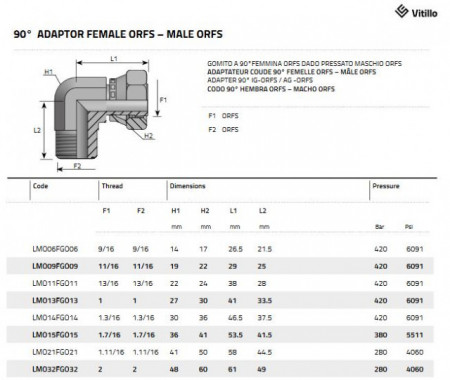Click the F1 ORFS legend entry
The height and width of the screenshot is (380, 450).
223,116
